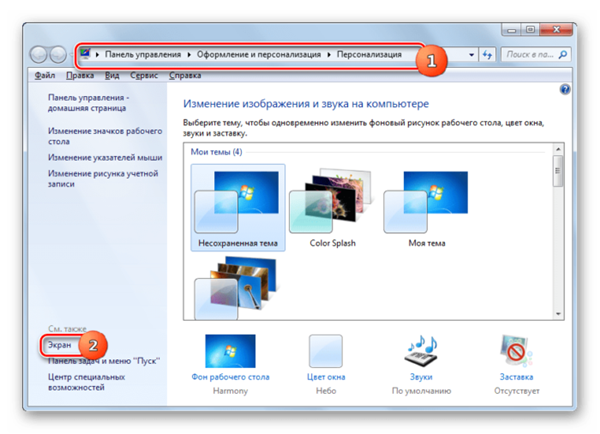The width and height of the screenshot is (600, 434).
Task: Open the "Справка" menu
Action: coord(185,75)
